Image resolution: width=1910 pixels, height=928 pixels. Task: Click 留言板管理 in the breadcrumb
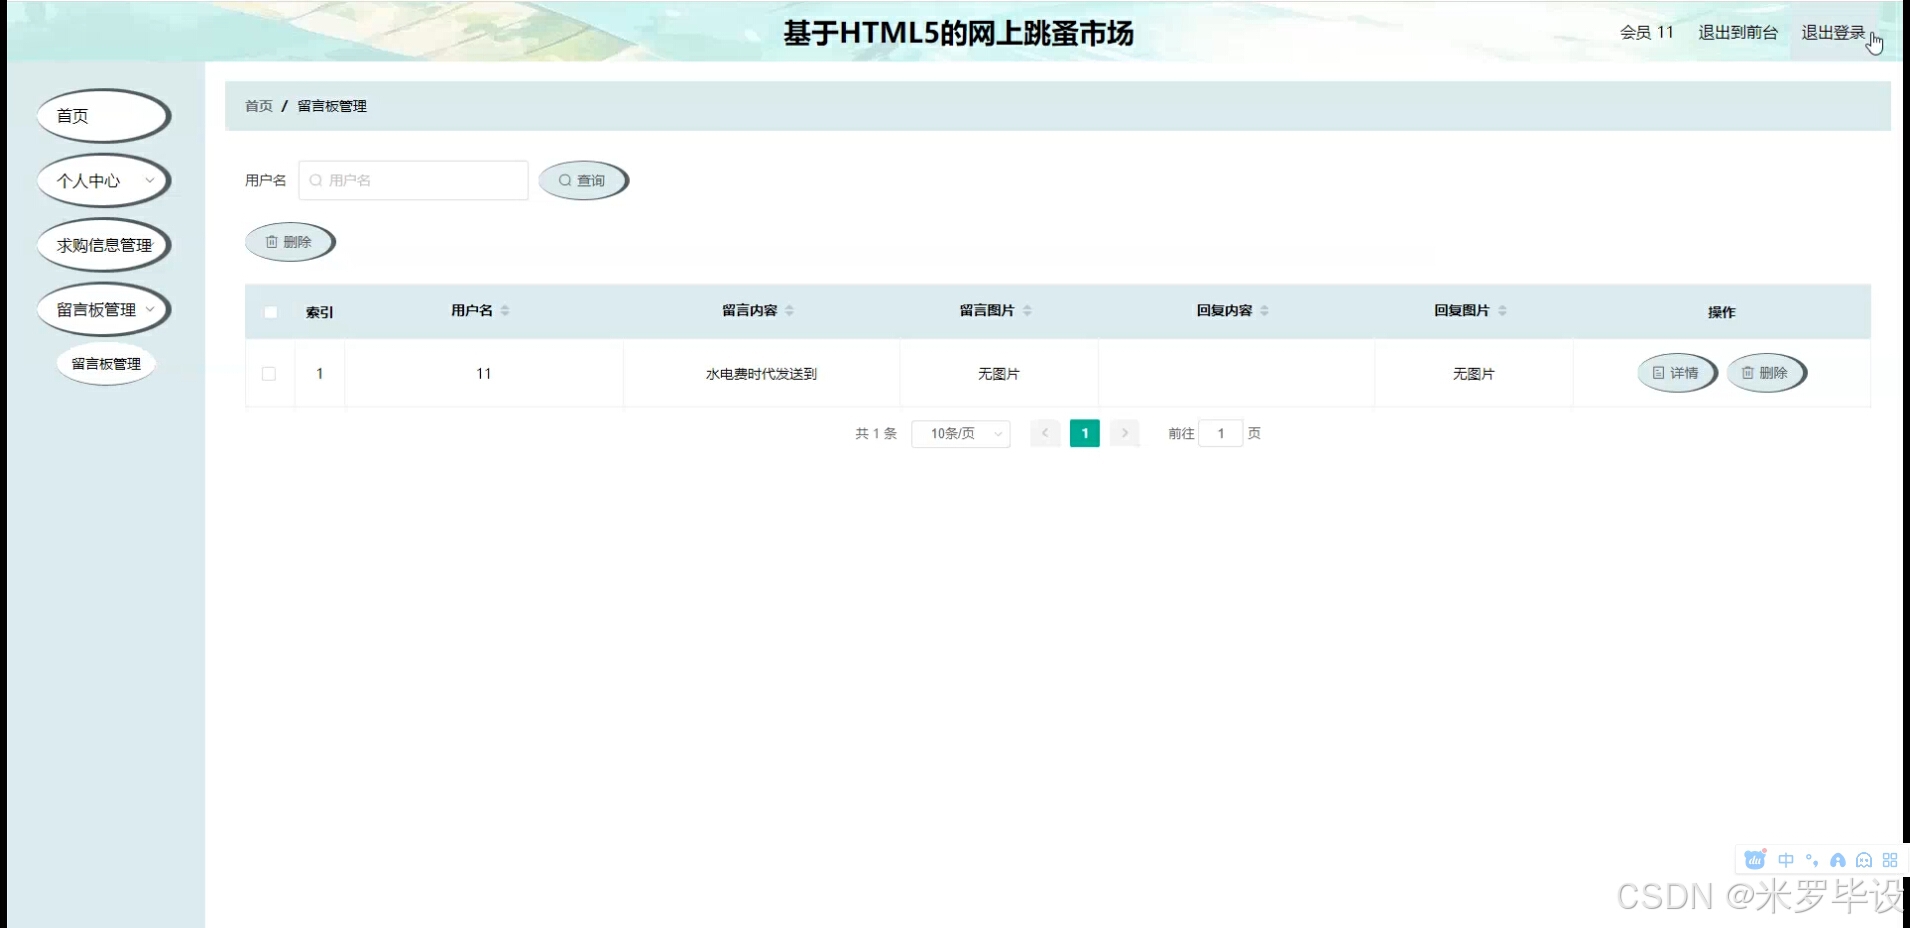tap(332, 106)
